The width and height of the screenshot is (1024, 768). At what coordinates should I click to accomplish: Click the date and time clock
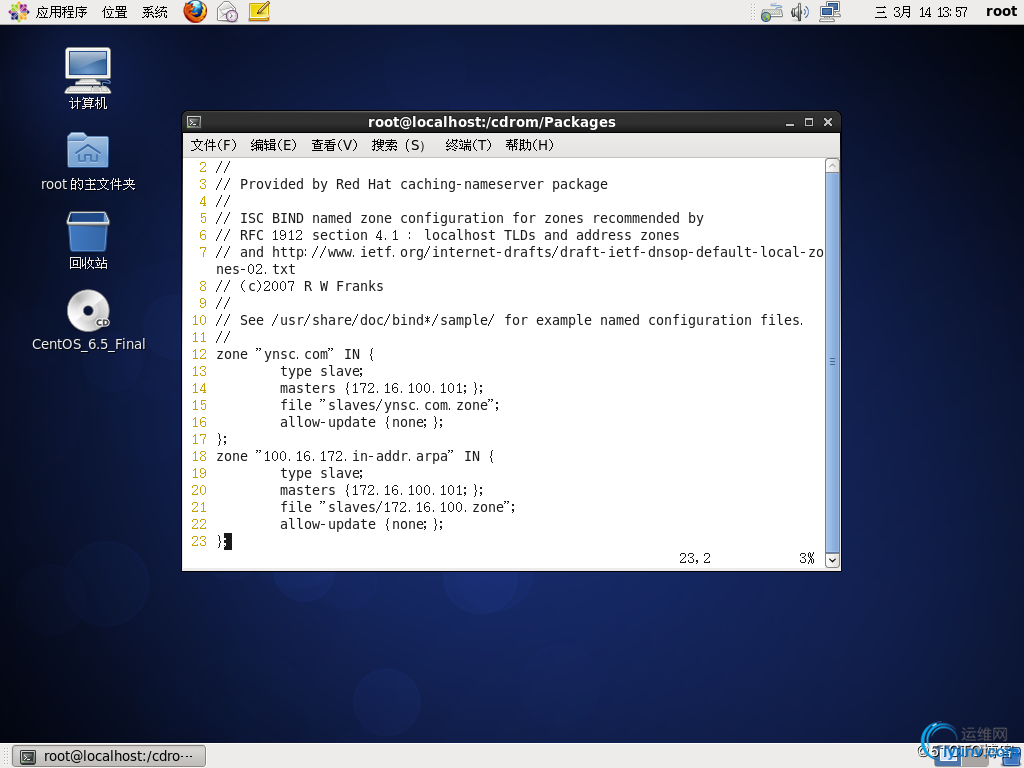[x=921, y=12]
